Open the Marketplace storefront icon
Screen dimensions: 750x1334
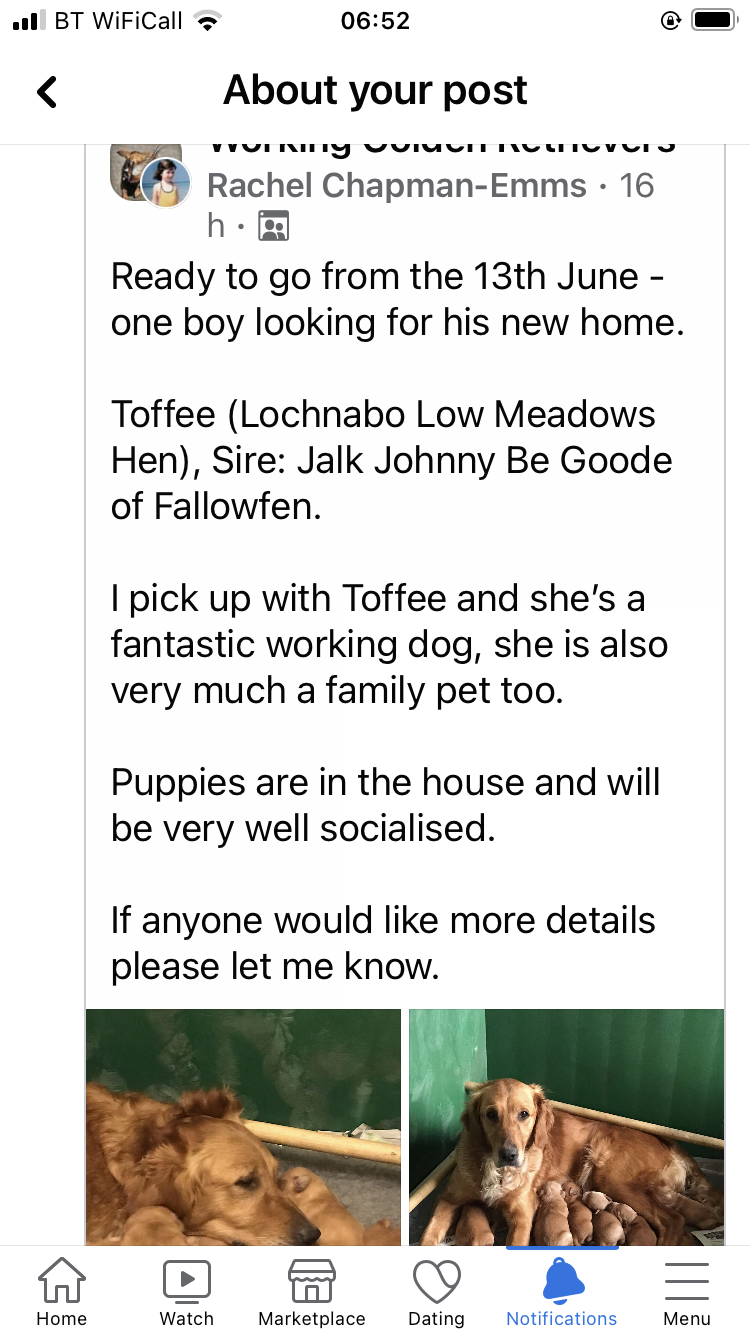(x=311, y=1282)
